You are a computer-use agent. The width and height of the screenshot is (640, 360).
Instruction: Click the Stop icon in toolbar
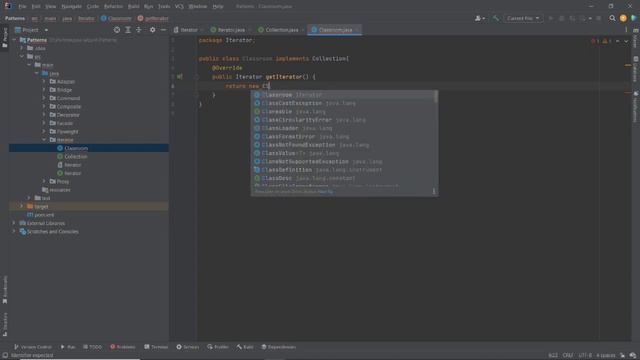pyautogui.click(x=599, y=18)
